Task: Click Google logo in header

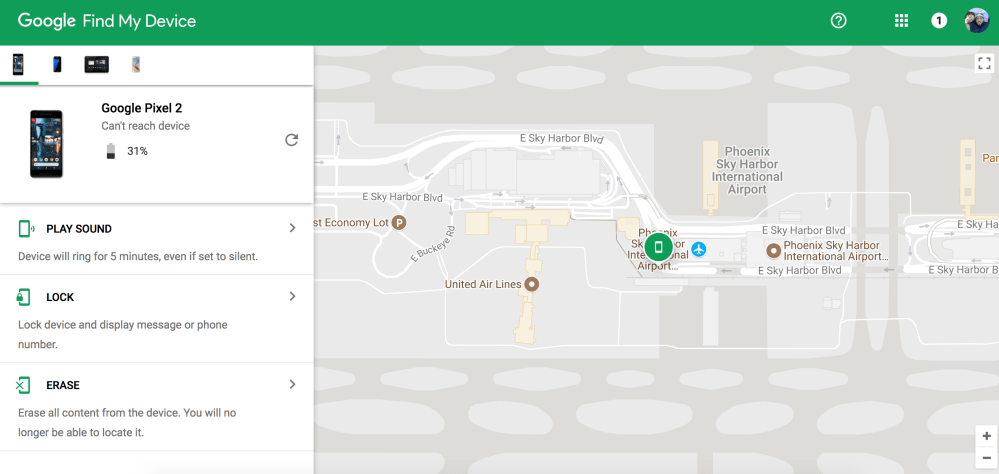Action: (x=47, y=21)
